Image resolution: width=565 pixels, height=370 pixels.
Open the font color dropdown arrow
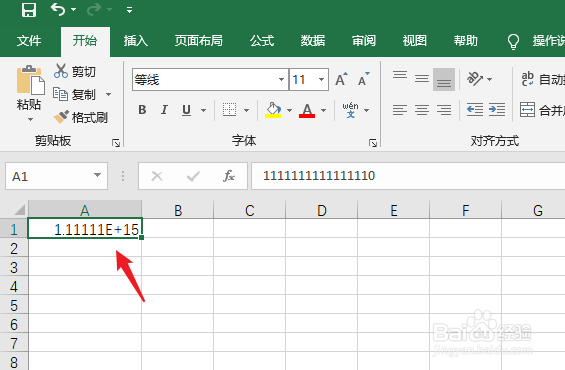click(x=324, y=110)
